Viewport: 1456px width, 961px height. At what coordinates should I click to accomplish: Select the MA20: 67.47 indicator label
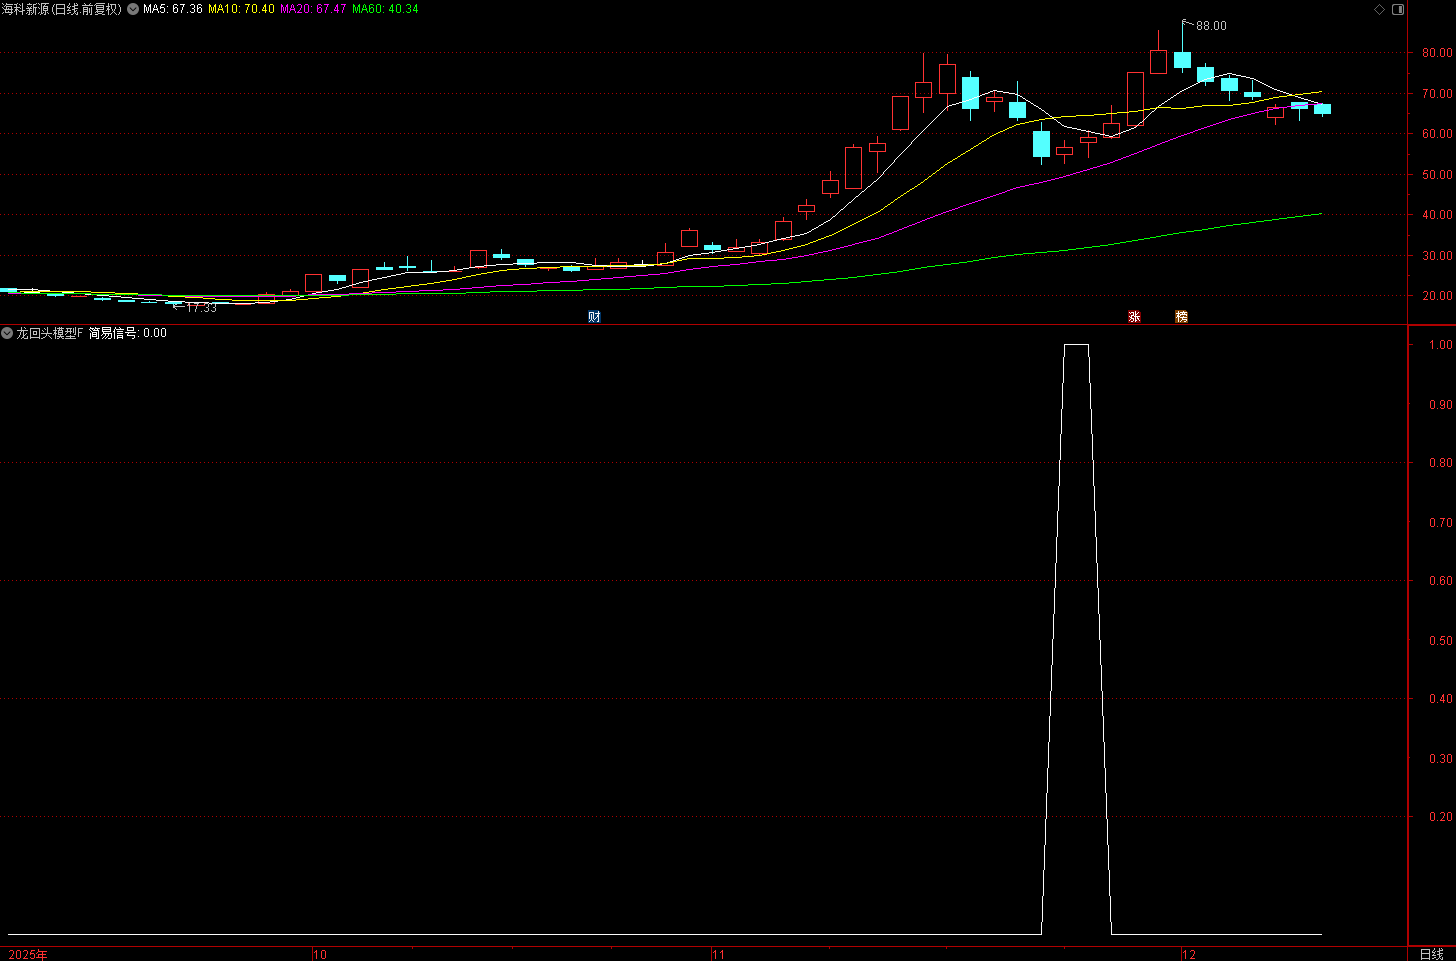click(313, 9)
